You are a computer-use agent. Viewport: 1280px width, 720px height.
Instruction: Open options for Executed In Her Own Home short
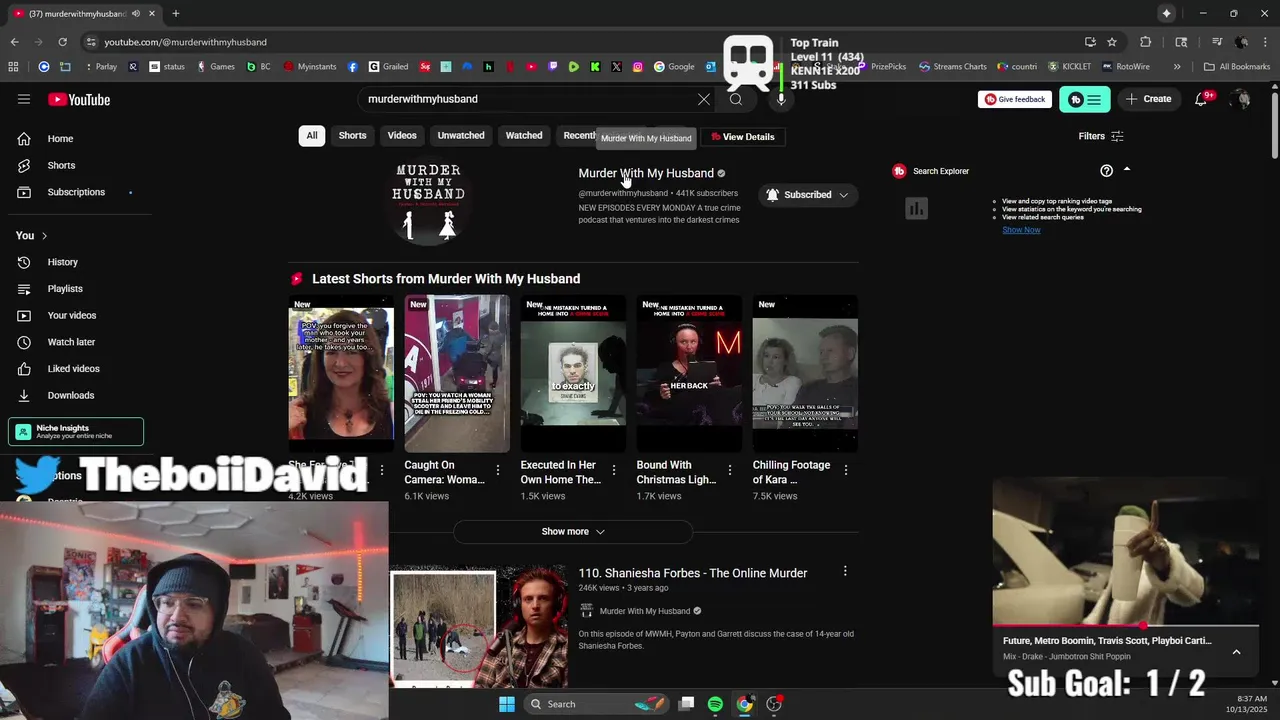click(614, 470)
